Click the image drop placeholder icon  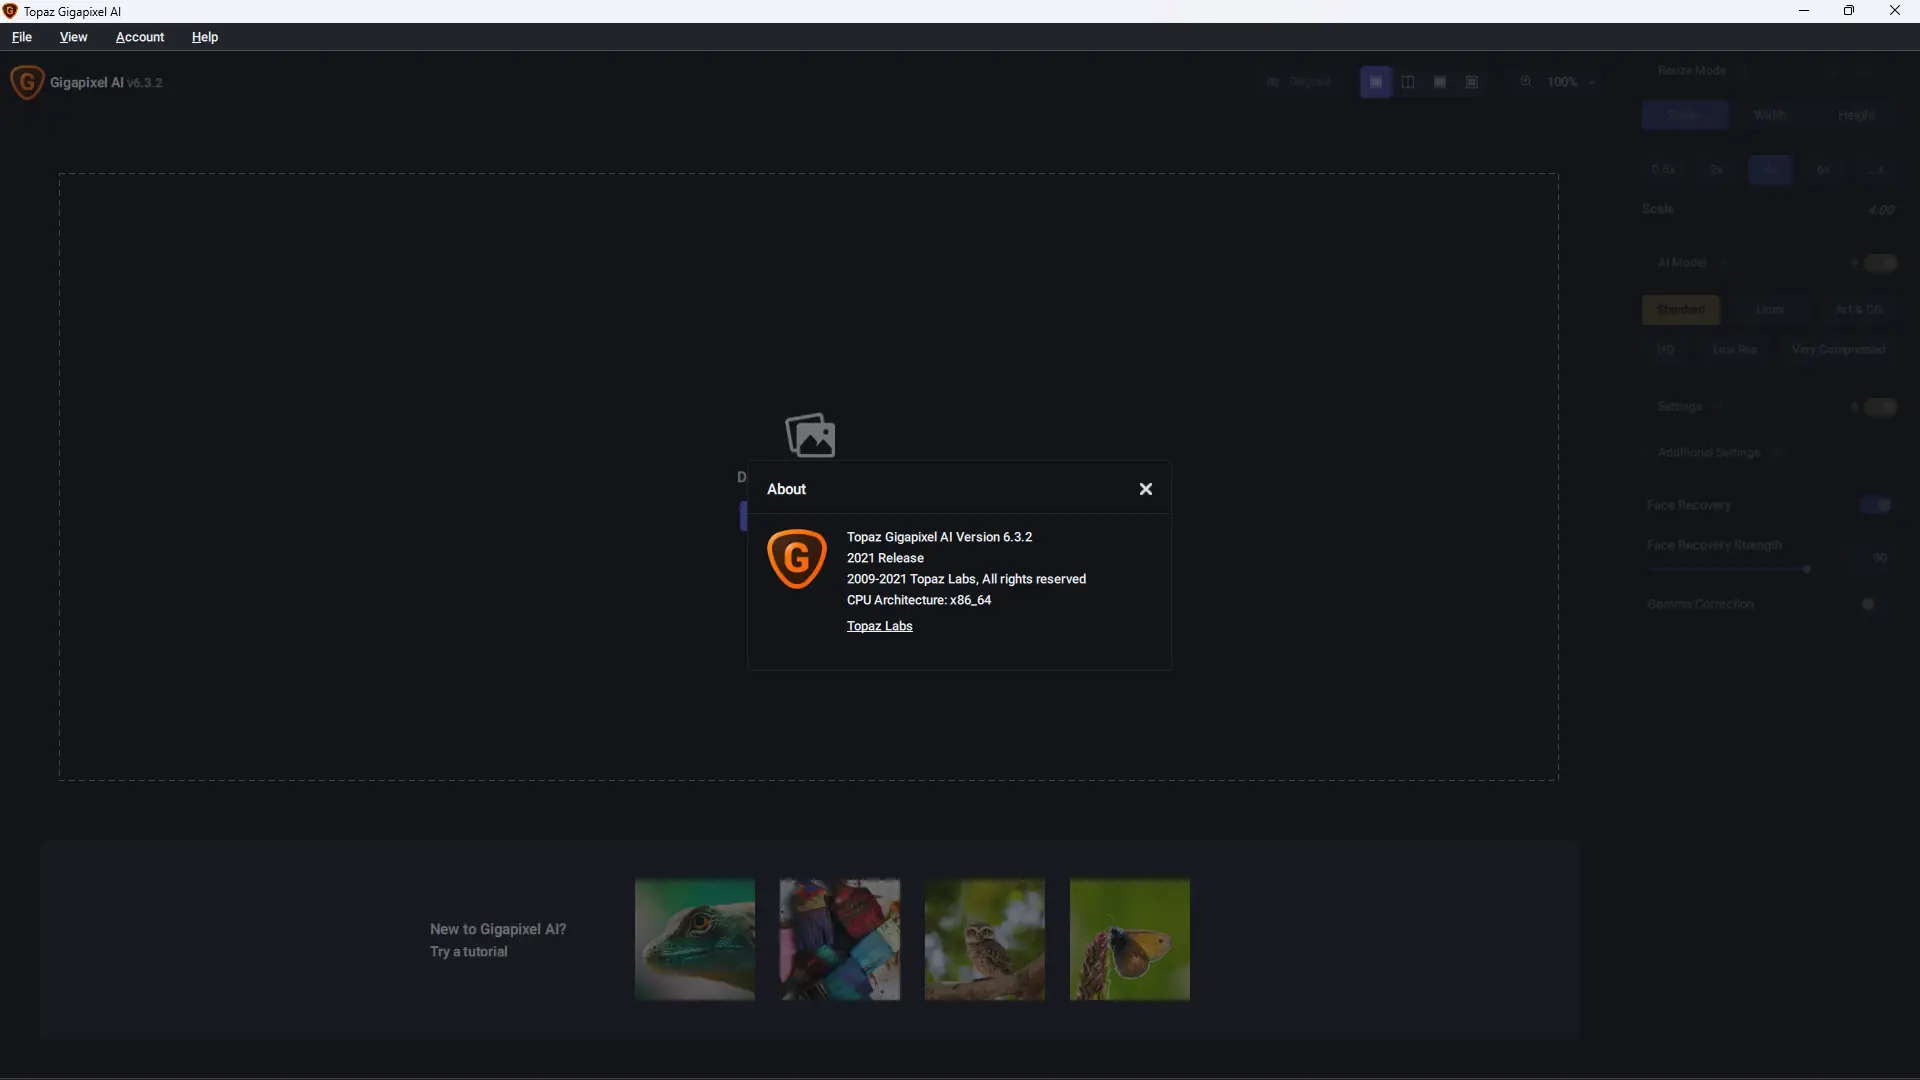(810, 435)
